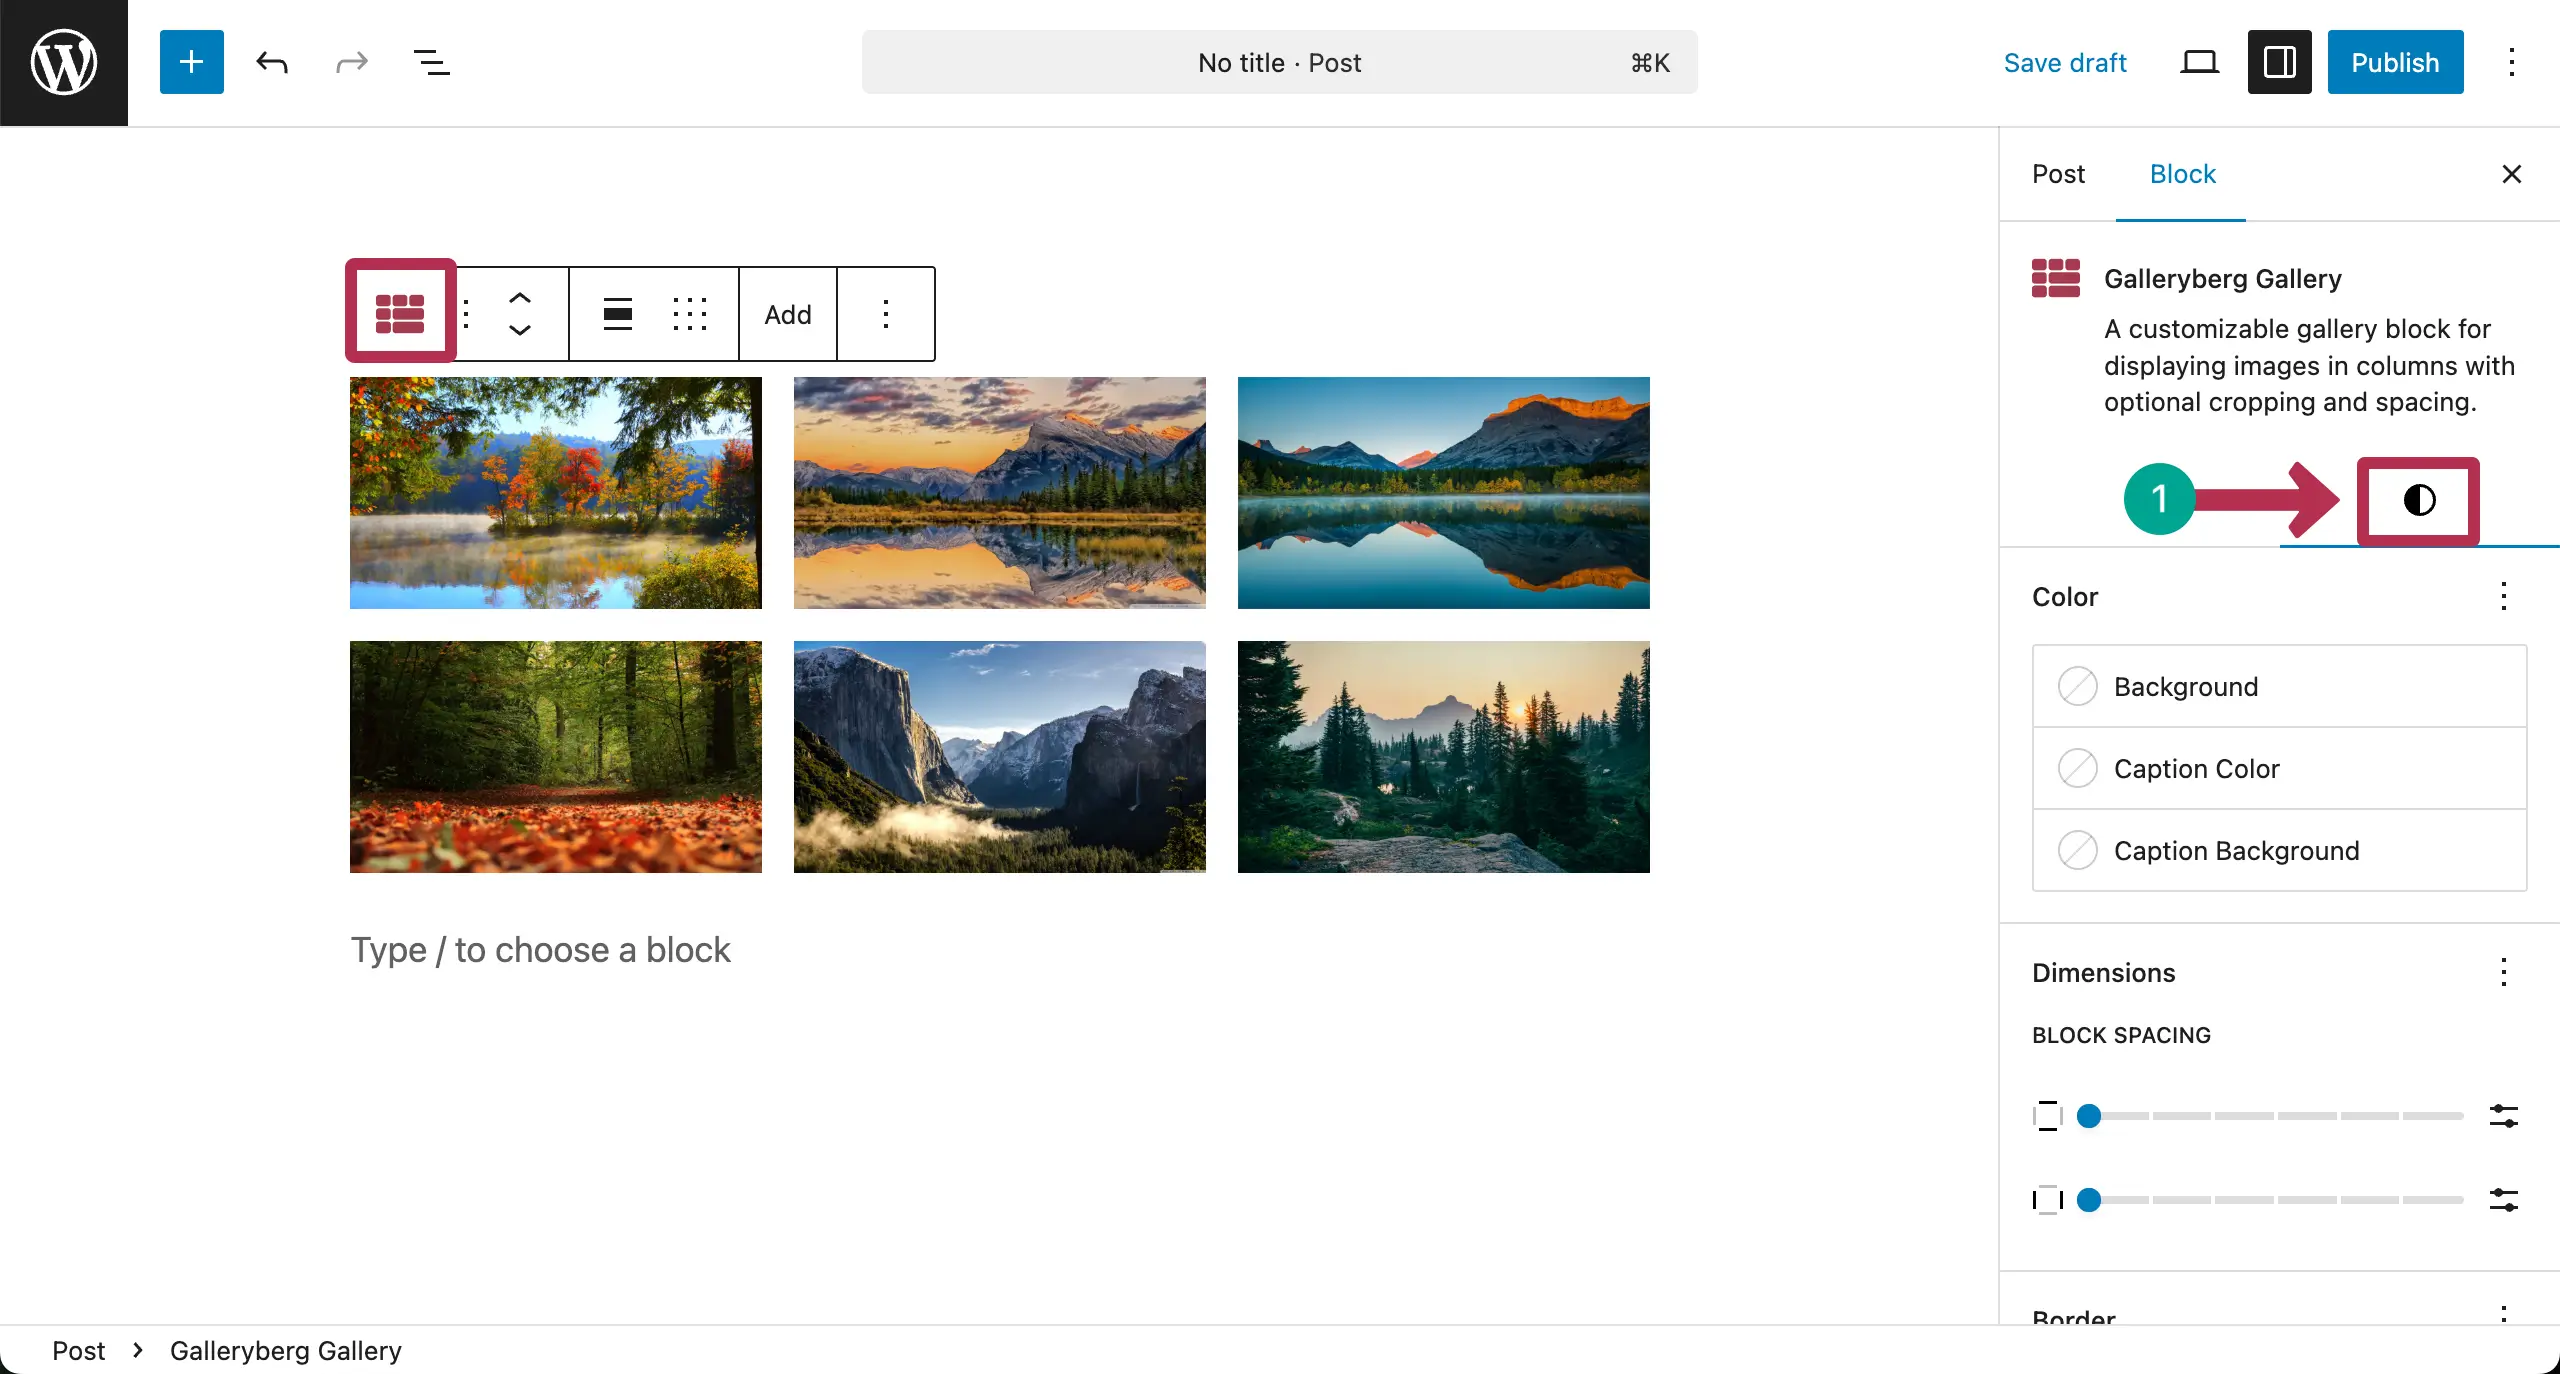Click the undo arrow in the top toolbar
The width and height of the screenshot is (2560, 1374).
[270, 62]
